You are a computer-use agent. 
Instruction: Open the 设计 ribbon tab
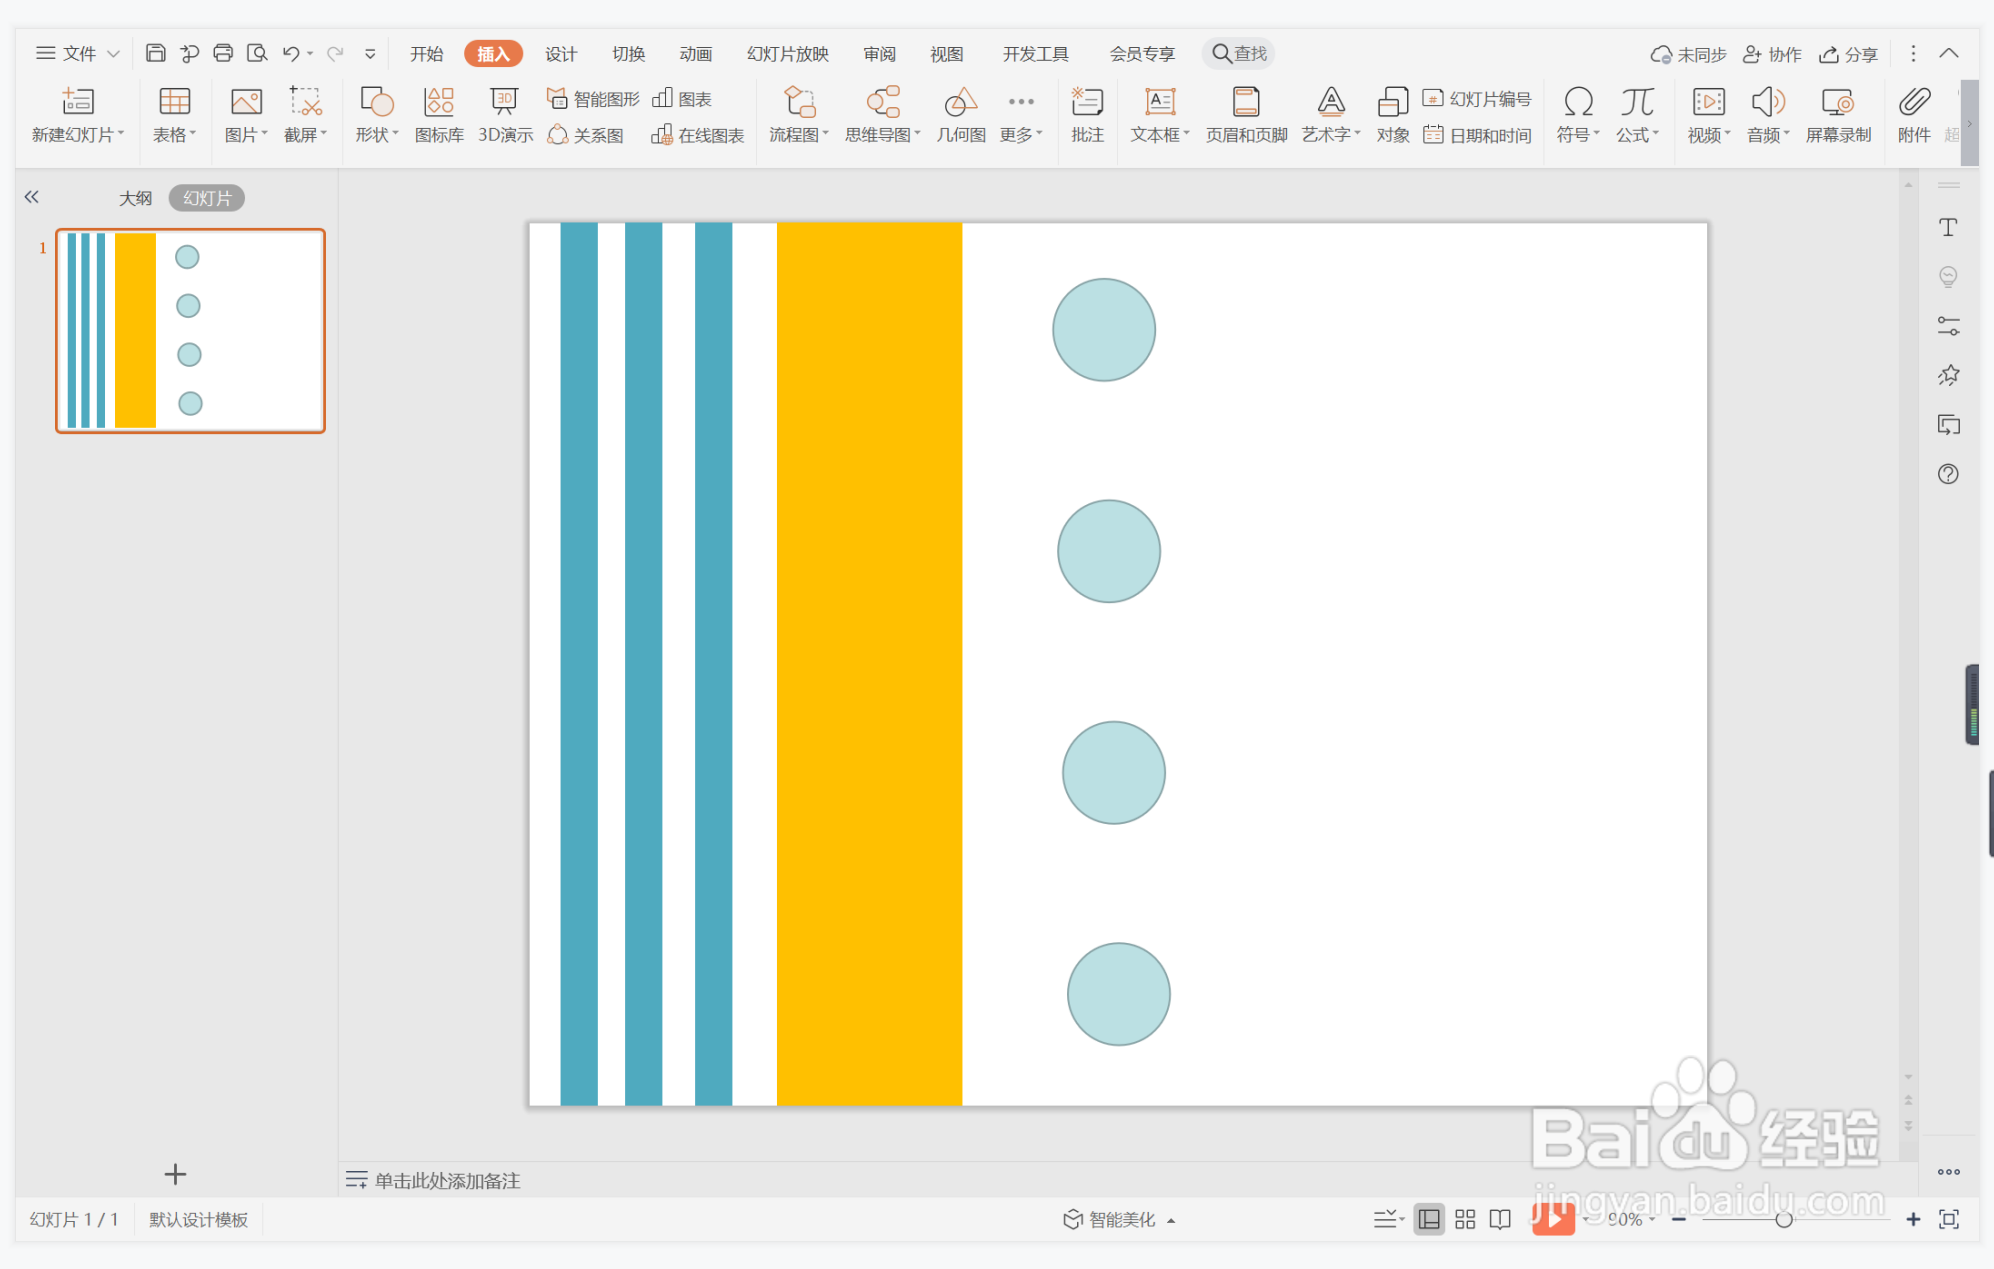[x=560, y=54]
